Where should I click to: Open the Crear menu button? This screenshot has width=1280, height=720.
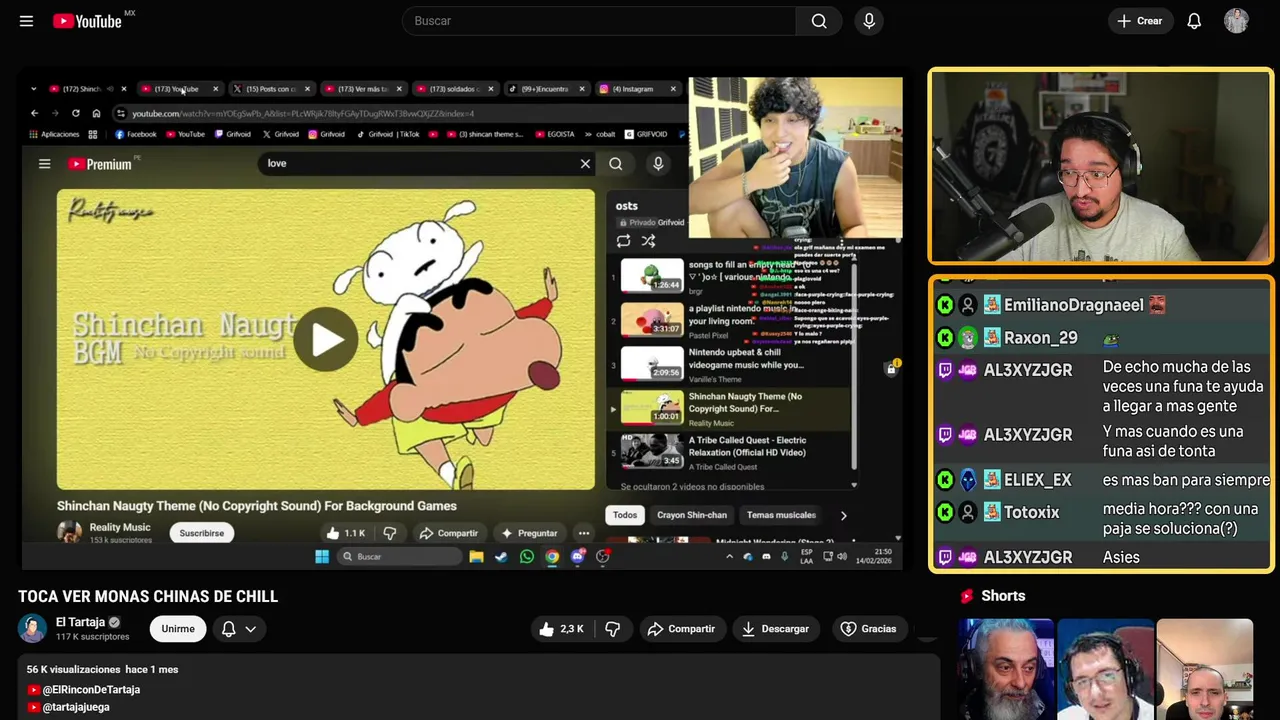coord(1139,21)
